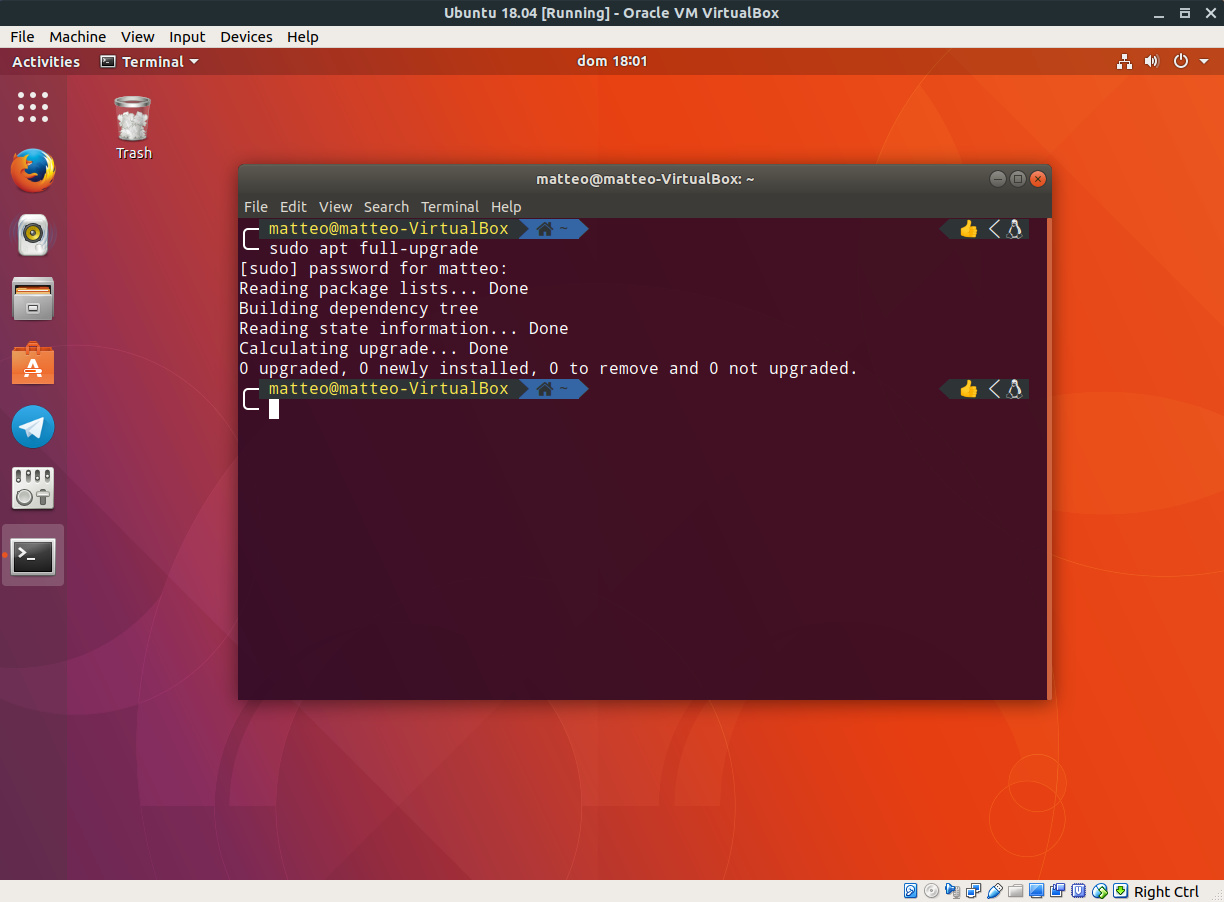Expand the system menu arrow in top bar

tap(1205, 62)
